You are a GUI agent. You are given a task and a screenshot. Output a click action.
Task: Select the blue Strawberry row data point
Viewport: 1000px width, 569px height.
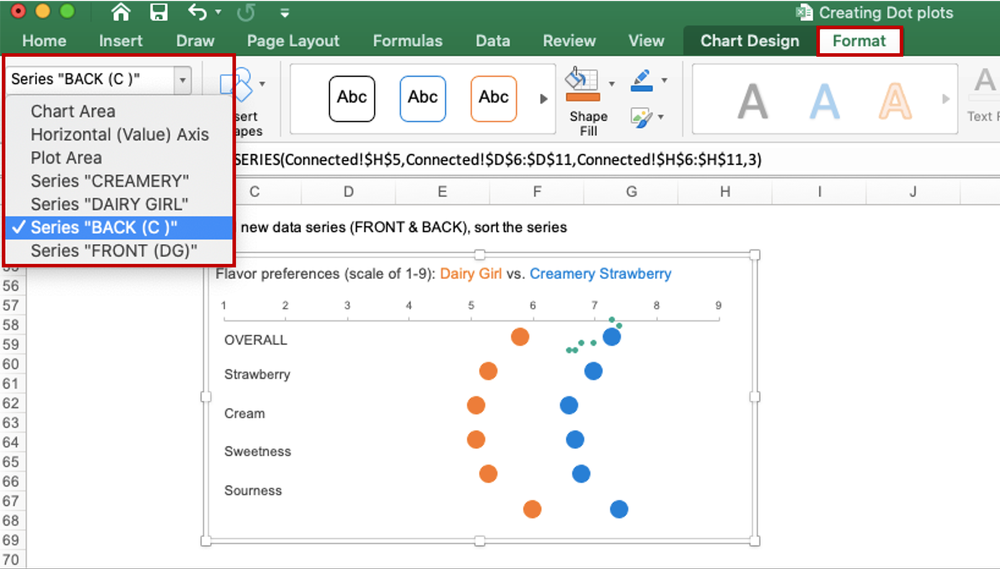point(593,371)
